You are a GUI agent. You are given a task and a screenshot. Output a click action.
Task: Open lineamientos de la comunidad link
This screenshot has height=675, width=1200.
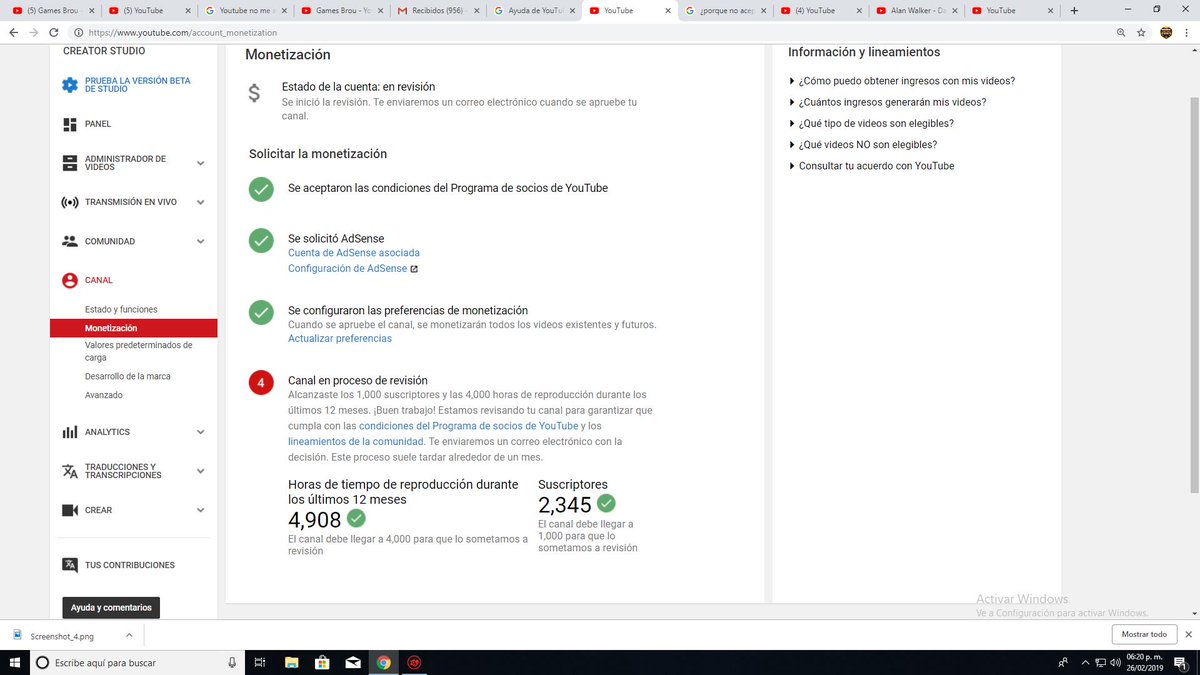pos(356,441)
